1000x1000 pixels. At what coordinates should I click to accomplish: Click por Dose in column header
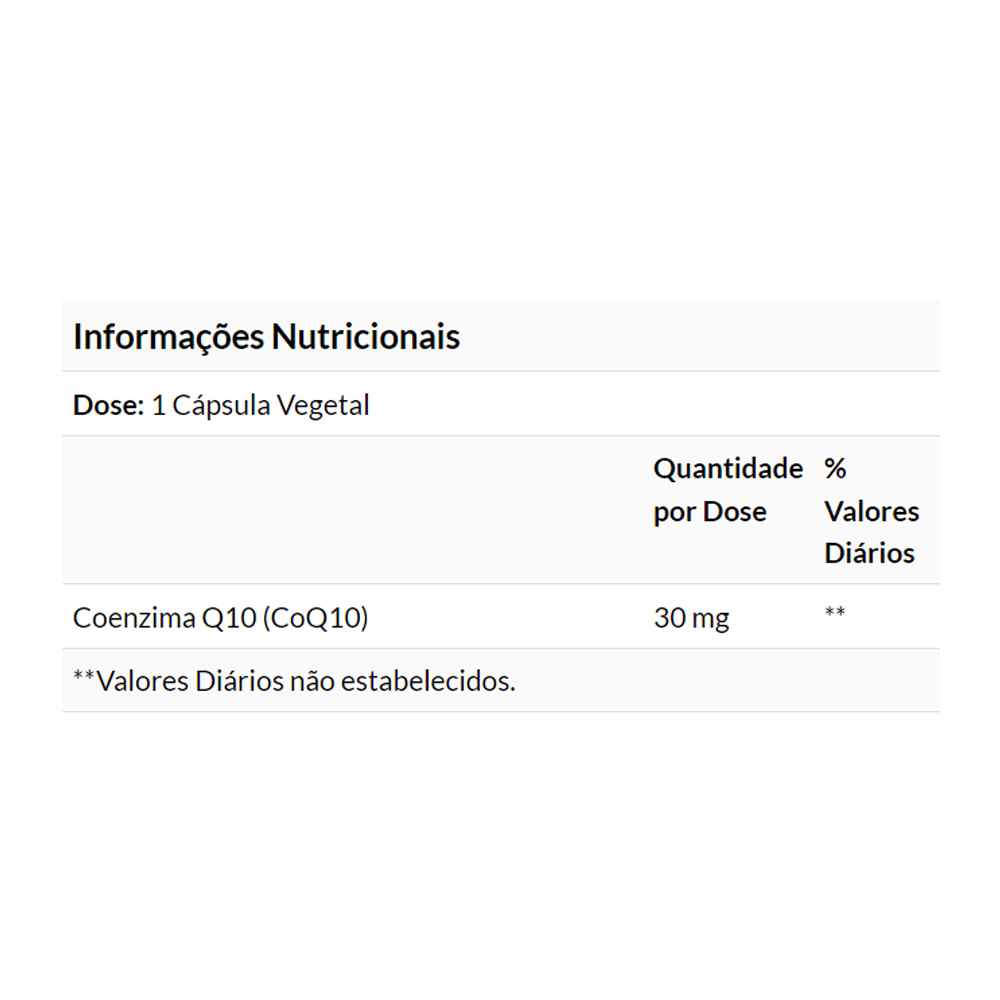[710, 511]
